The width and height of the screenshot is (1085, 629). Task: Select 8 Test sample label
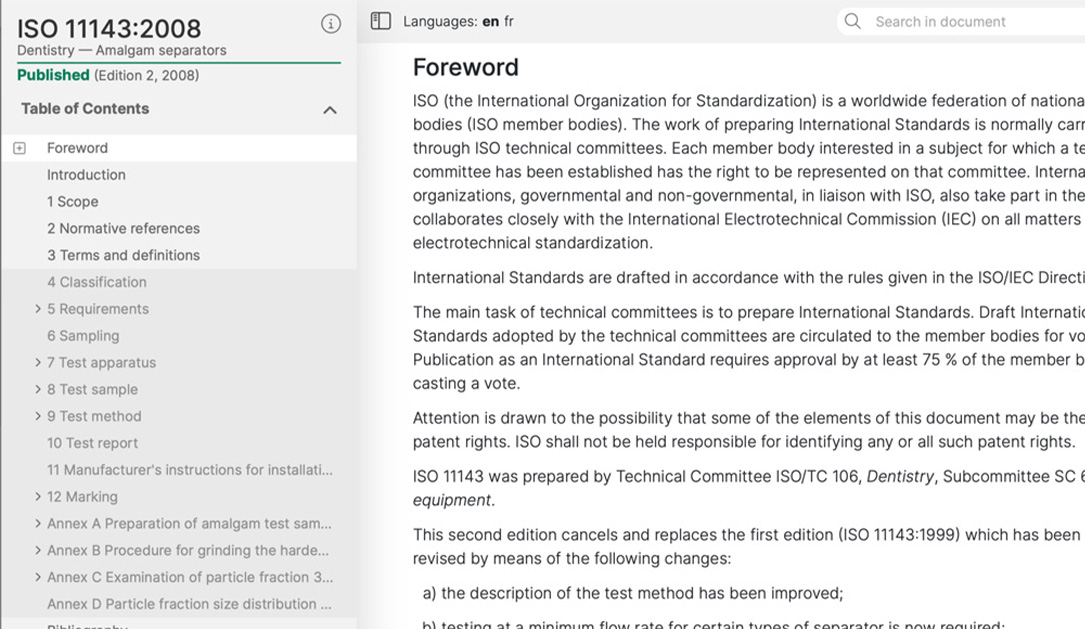click(92, 390)
